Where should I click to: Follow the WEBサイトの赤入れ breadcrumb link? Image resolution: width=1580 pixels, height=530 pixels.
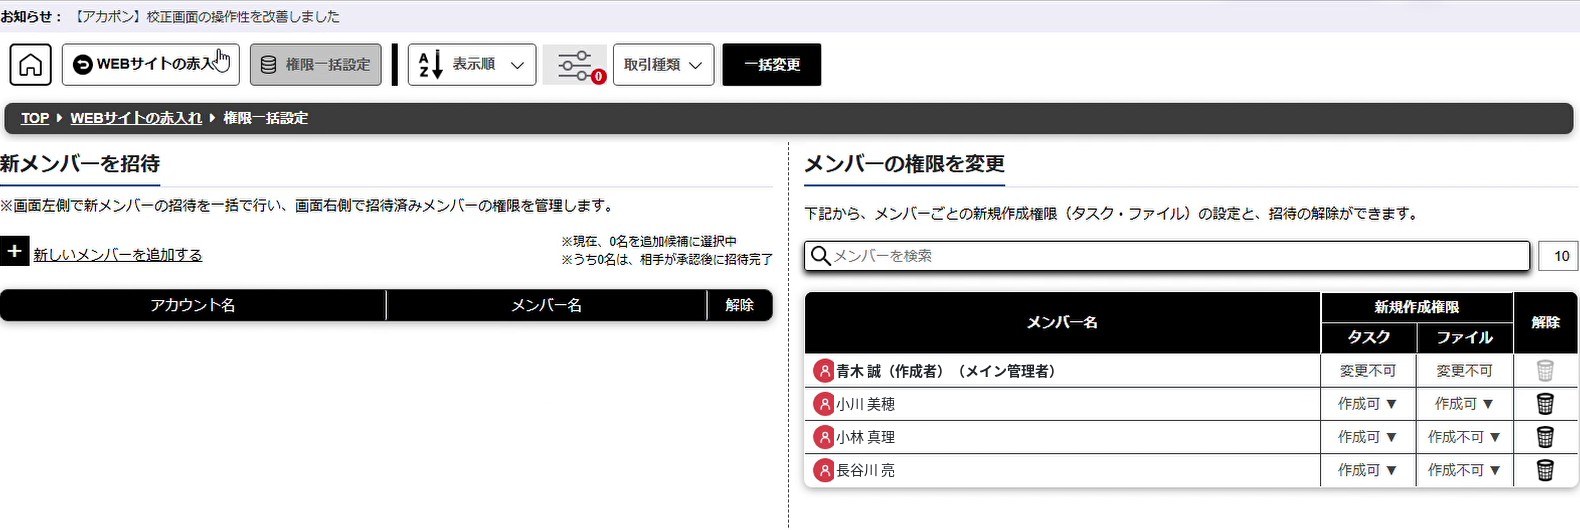click(136, 118)
